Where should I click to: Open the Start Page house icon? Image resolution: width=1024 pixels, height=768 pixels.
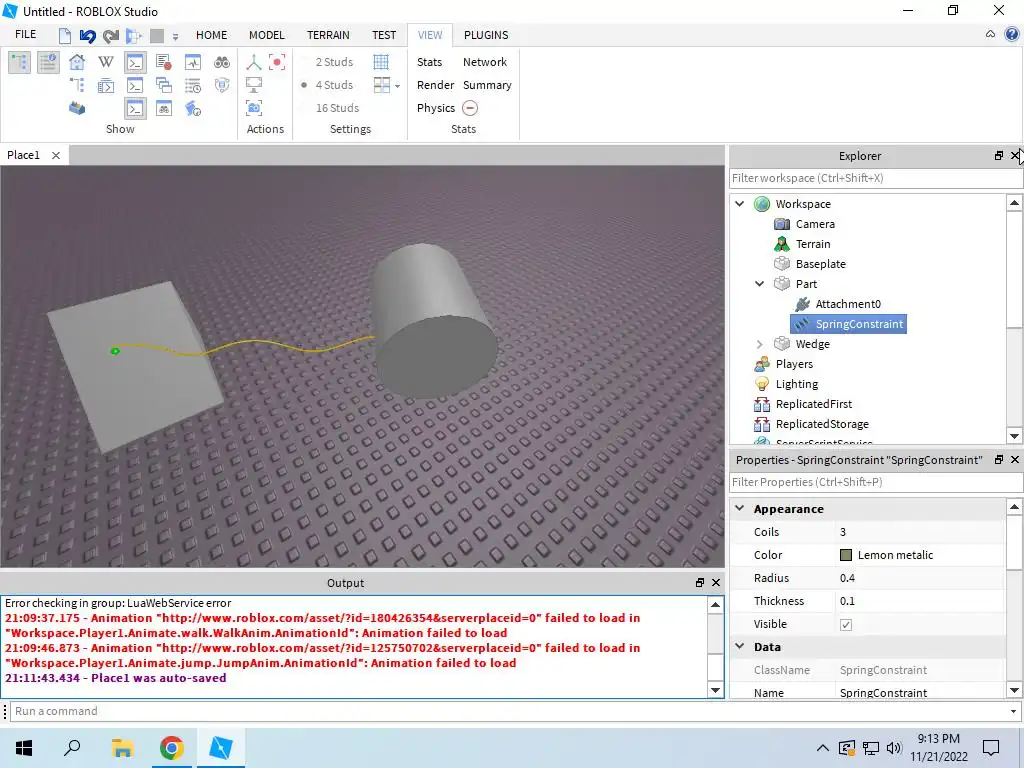77,62
